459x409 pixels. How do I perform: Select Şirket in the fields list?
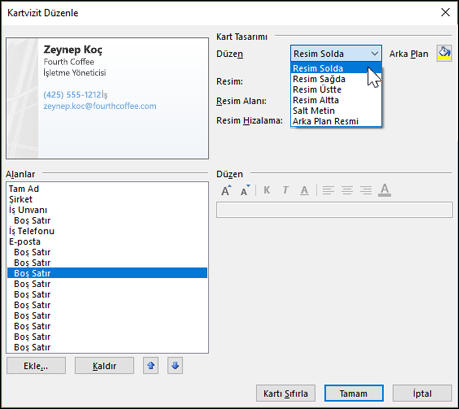coord(107,199)
